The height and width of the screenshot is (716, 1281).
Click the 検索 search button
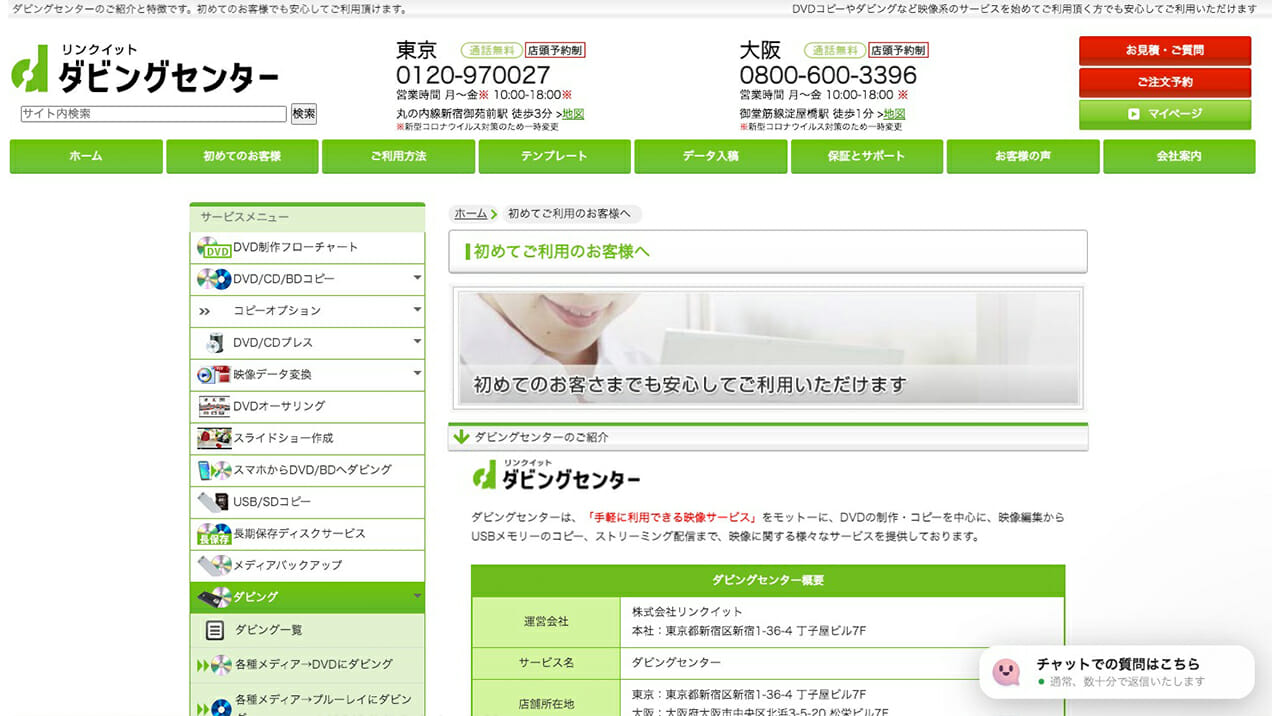point(304,114)
